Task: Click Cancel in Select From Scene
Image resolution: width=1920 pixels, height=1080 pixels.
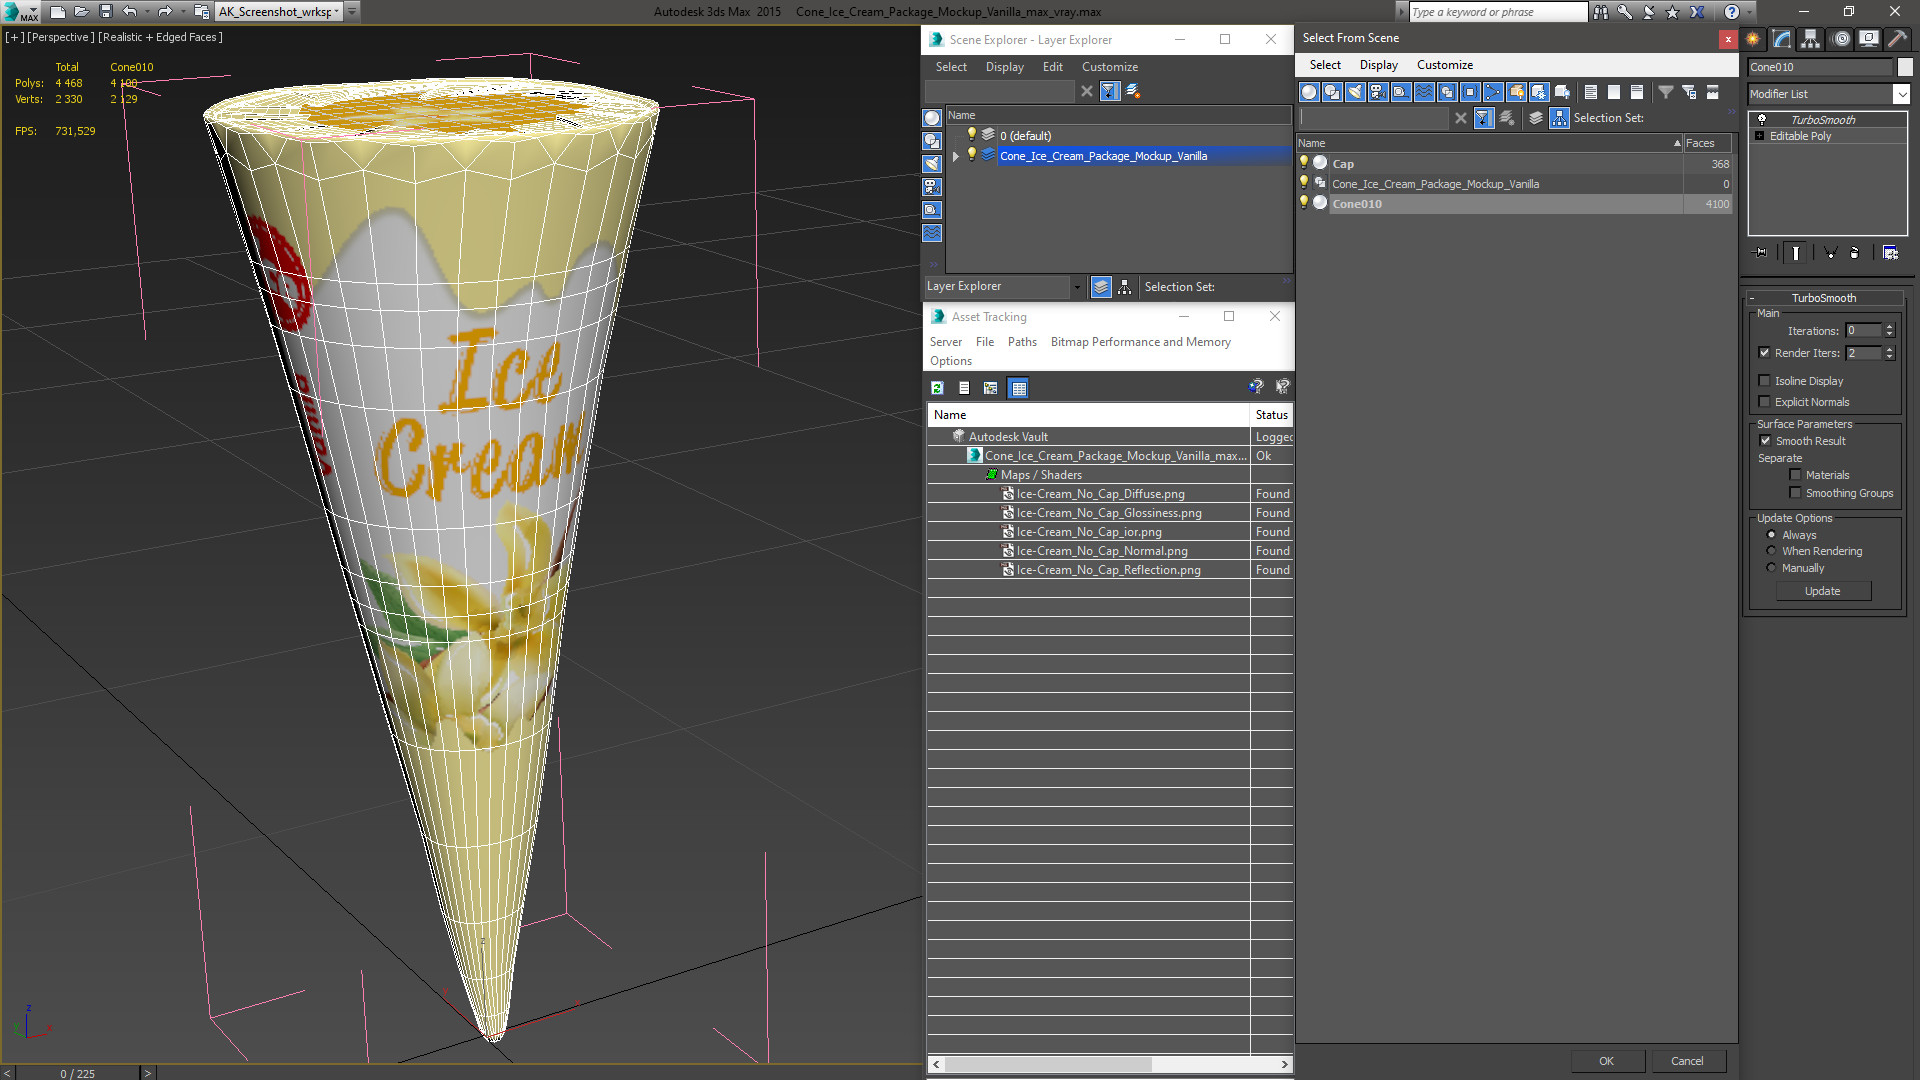Action: pyautogui.click(x=1687, y=1061)
